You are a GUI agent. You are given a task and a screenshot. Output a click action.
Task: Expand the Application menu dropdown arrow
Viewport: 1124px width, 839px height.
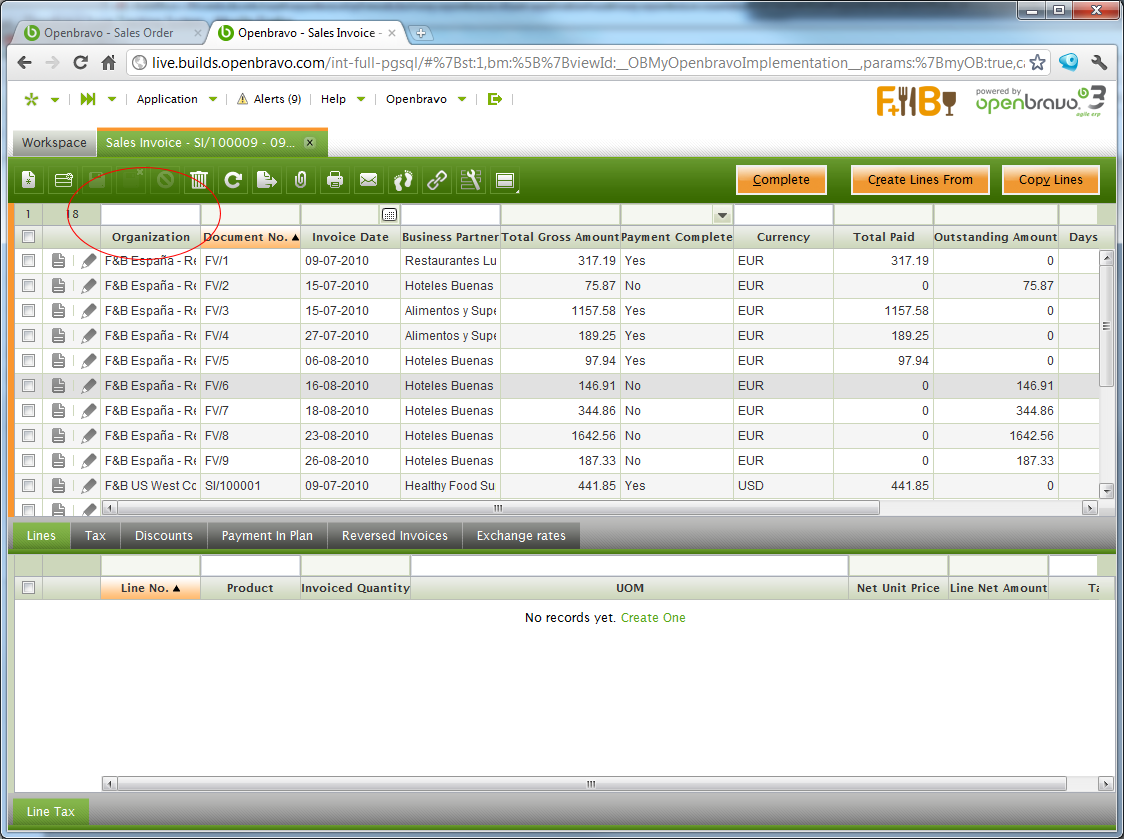(213, 100)
